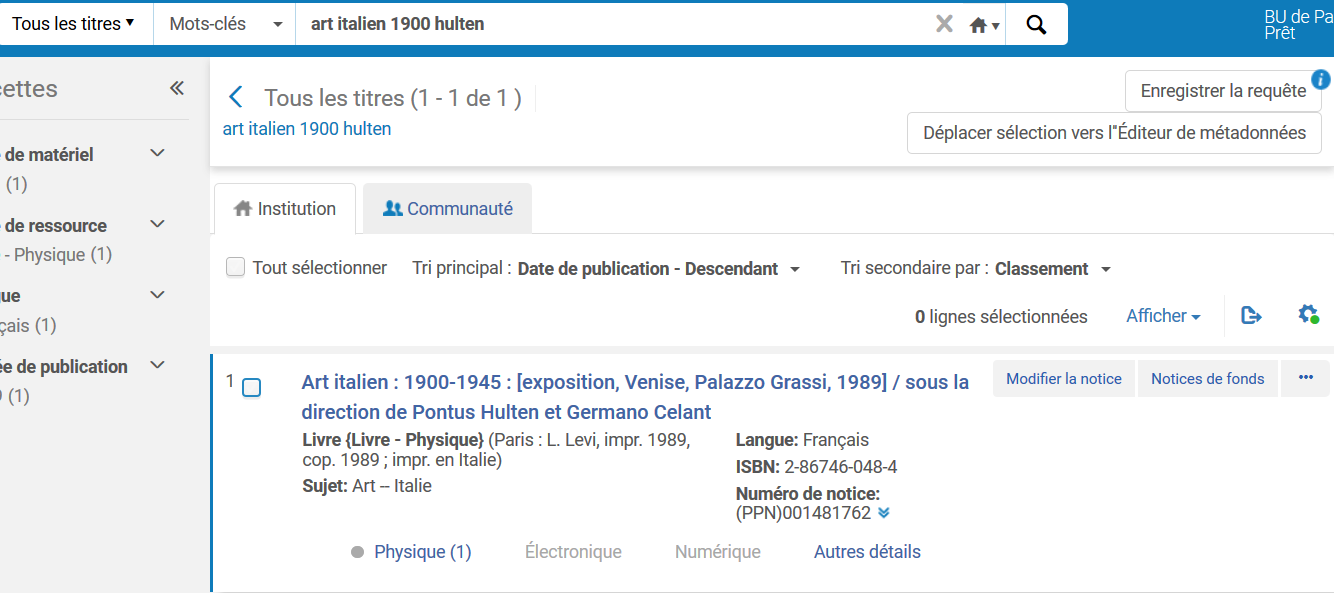The height and width of the screenshot is (593, 1334).
Task: Check the Tout sélectionner checkbox
Action: pos(236,267)
